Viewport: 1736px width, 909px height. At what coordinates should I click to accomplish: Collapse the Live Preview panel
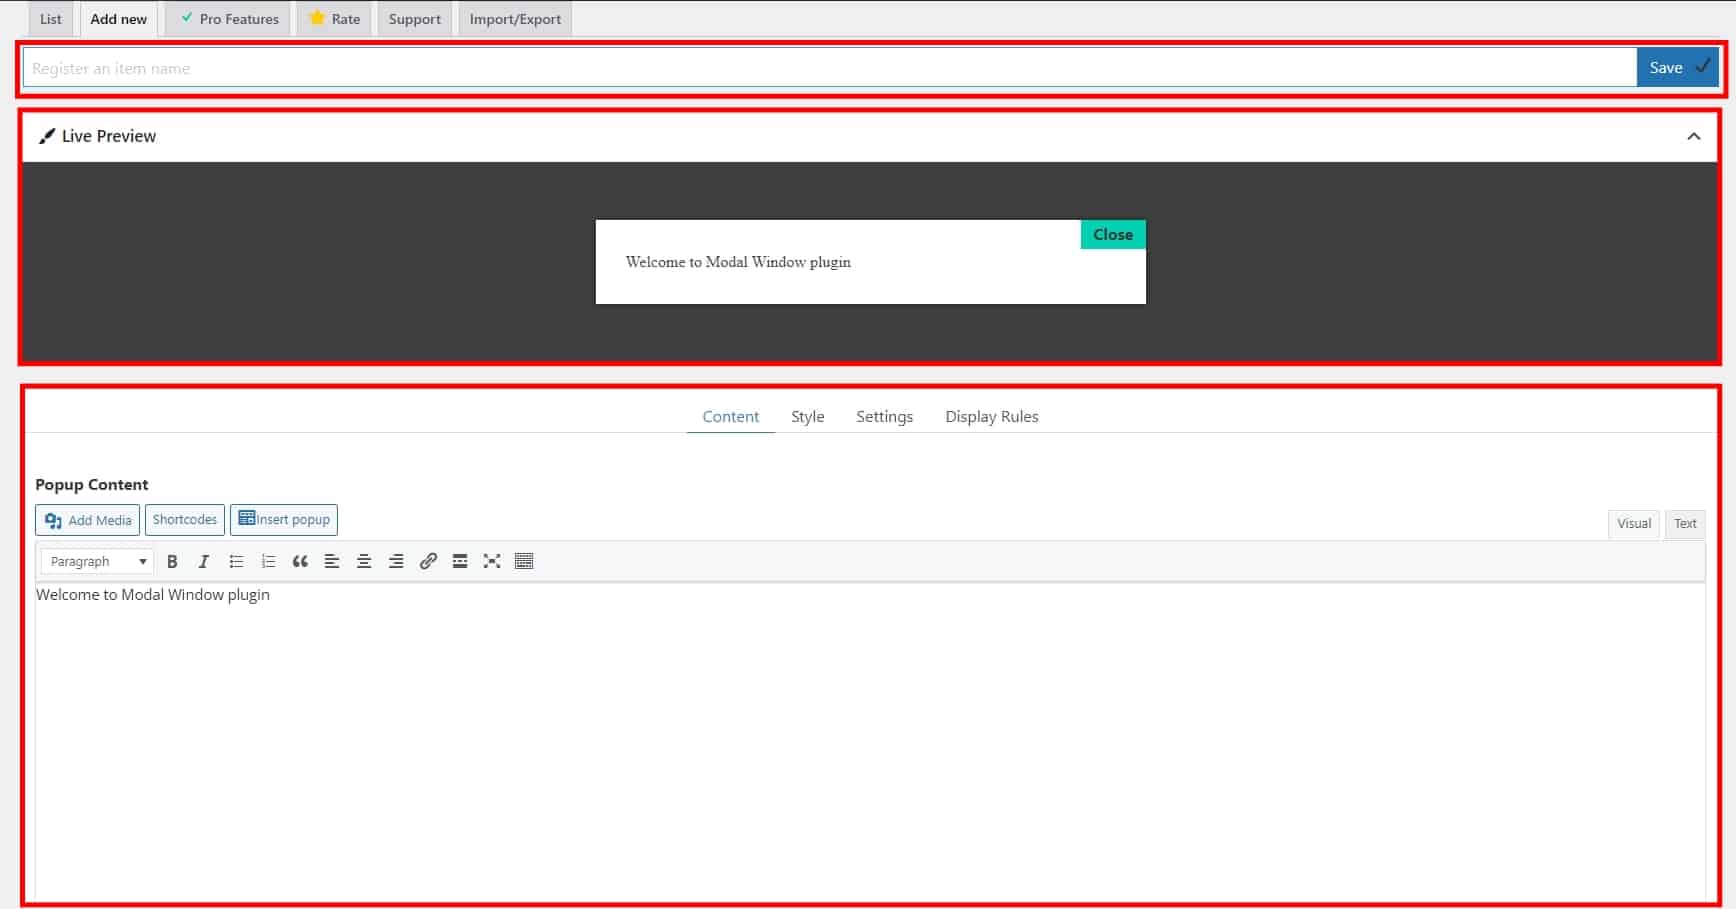[1693, 136]
